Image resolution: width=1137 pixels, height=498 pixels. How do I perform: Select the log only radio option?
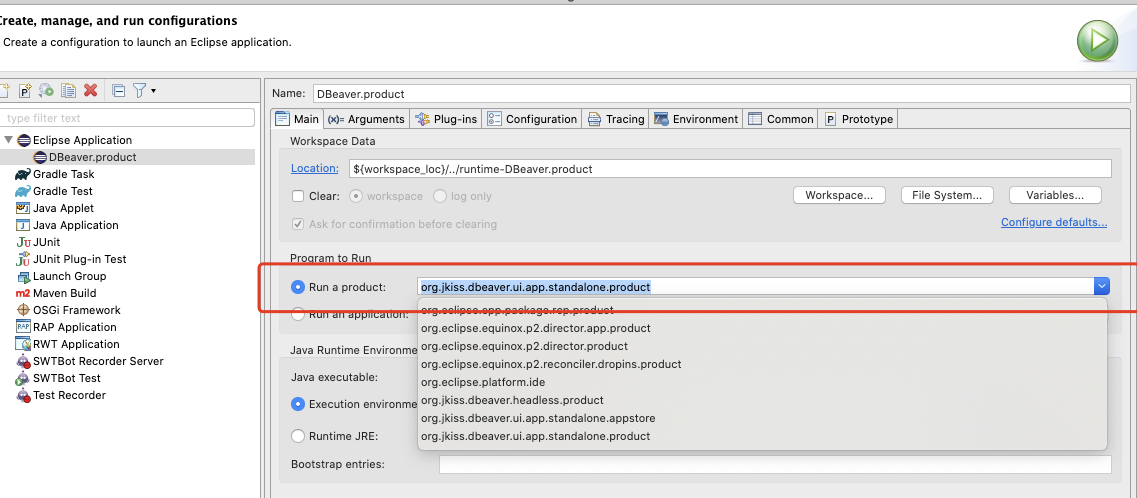point(439,196)
